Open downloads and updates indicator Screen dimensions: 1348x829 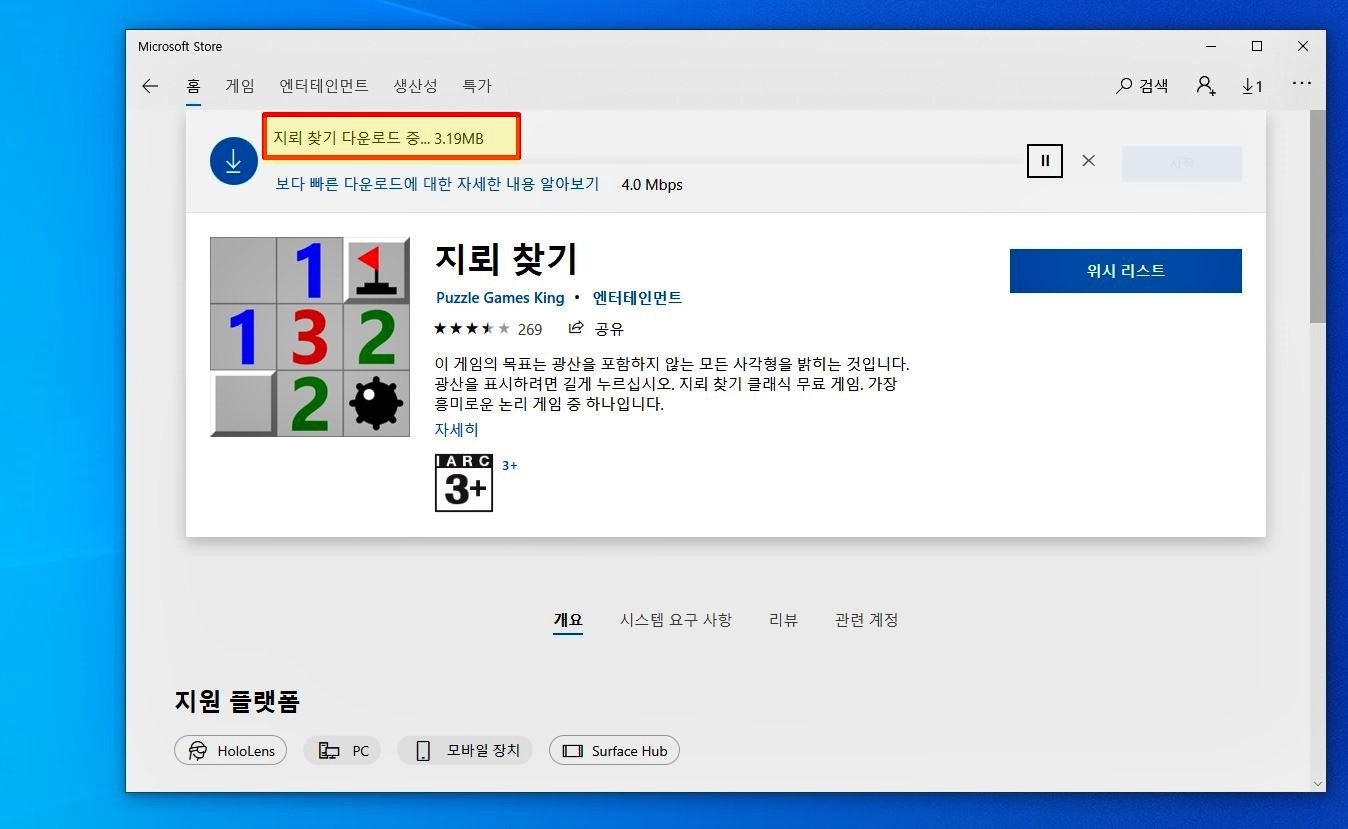pos(1252,86)
